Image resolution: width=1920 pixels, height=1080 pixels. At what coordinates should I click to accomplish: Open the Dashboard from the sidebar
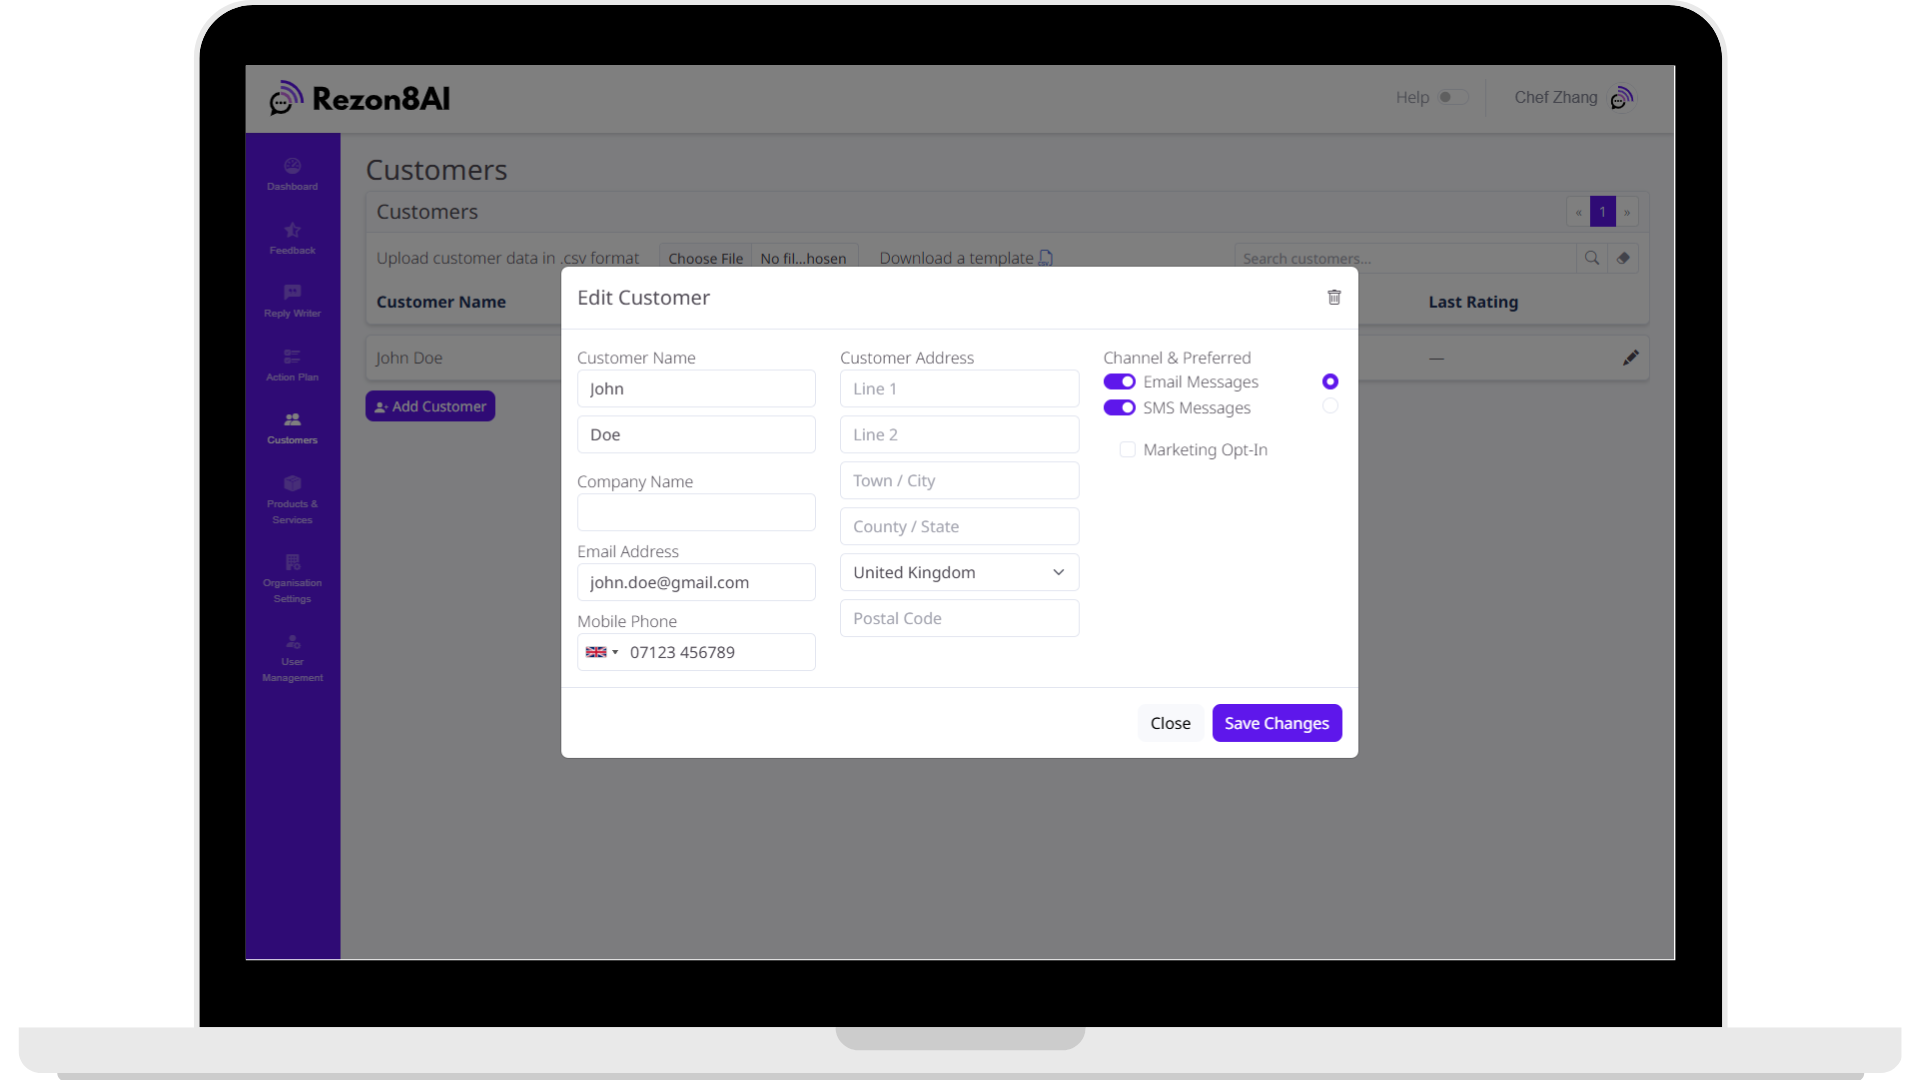[x=292, y=173]
